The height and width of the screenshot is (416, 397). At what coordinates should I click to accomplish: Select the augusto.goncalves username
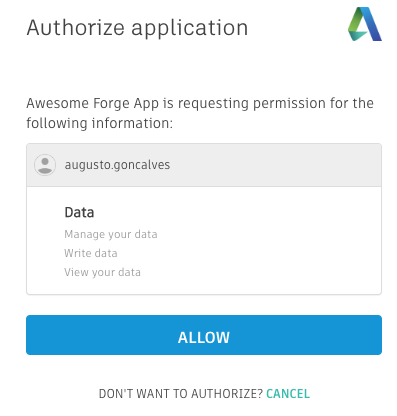tap(117, 165)
